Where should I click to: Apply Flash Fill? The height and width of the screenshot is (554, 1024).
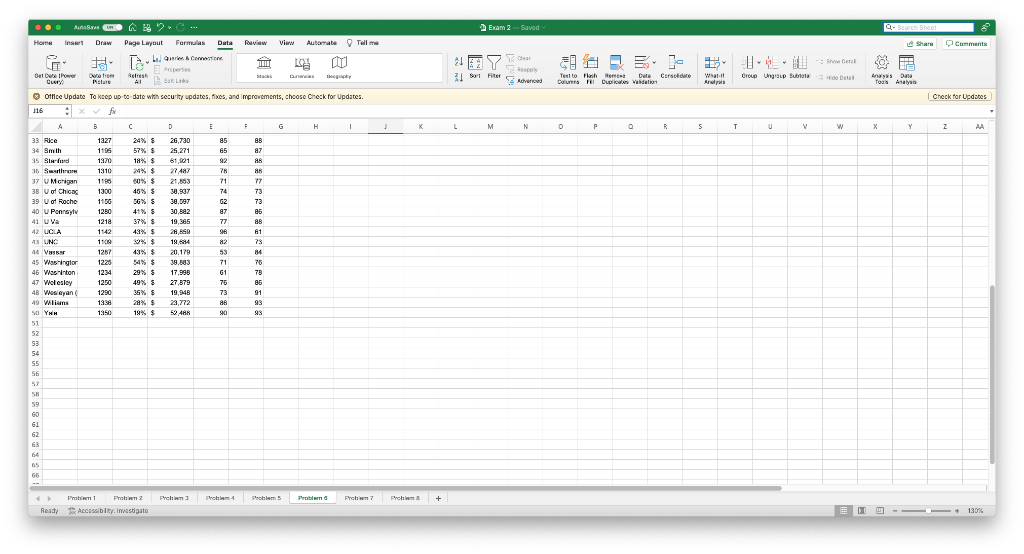[590, 69]
